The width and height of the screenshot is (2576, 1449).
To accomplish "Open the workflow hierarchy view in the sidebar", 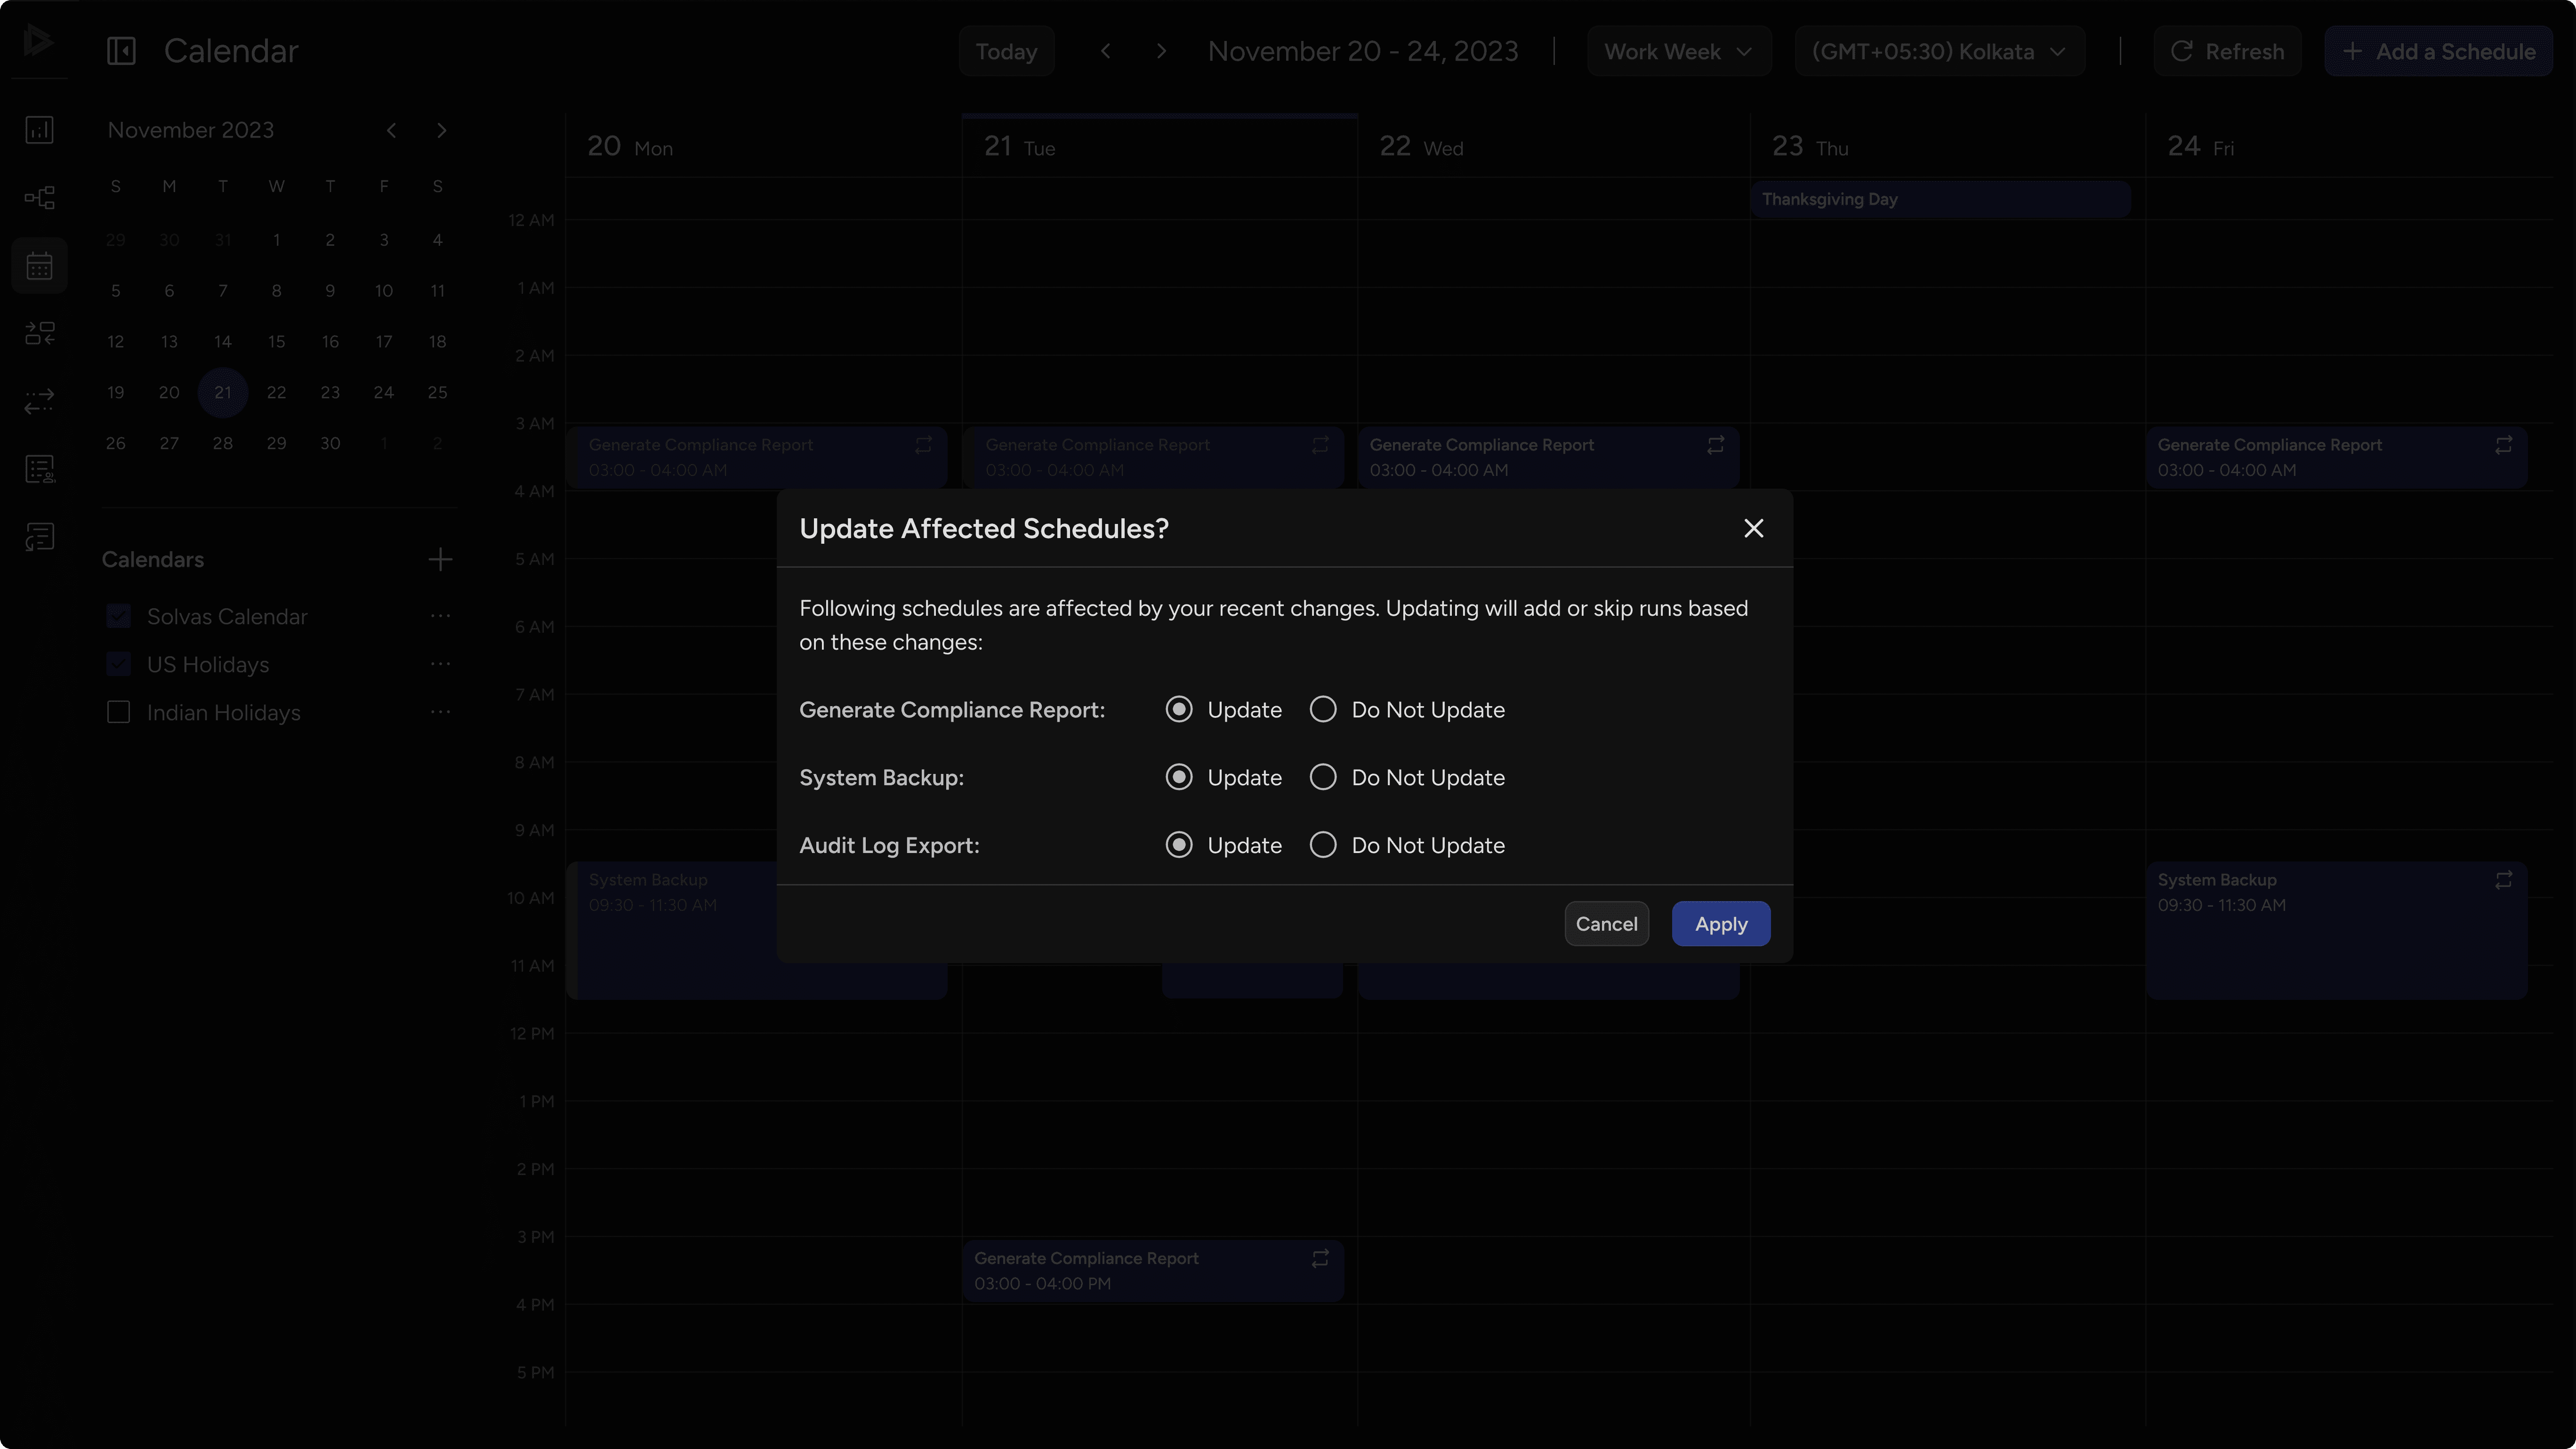I will 40,197.
